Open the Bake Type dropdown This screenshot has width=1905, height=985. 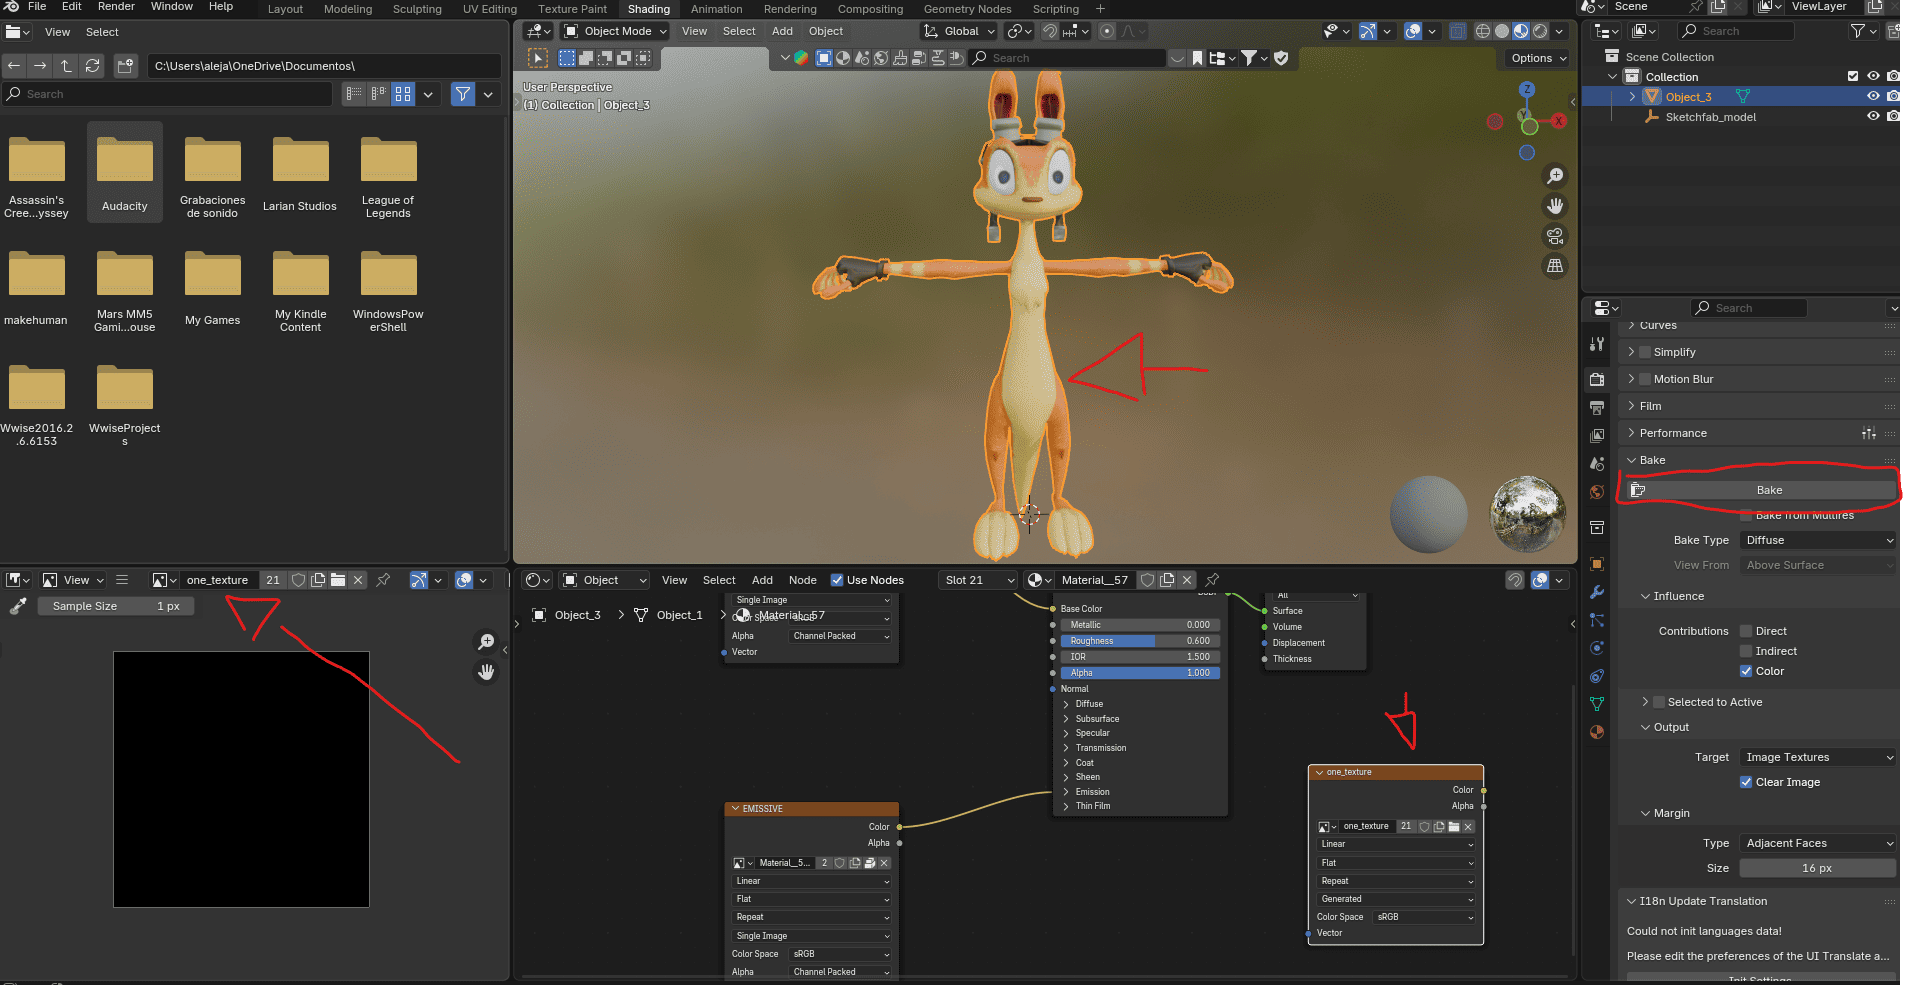point(1818,540)
